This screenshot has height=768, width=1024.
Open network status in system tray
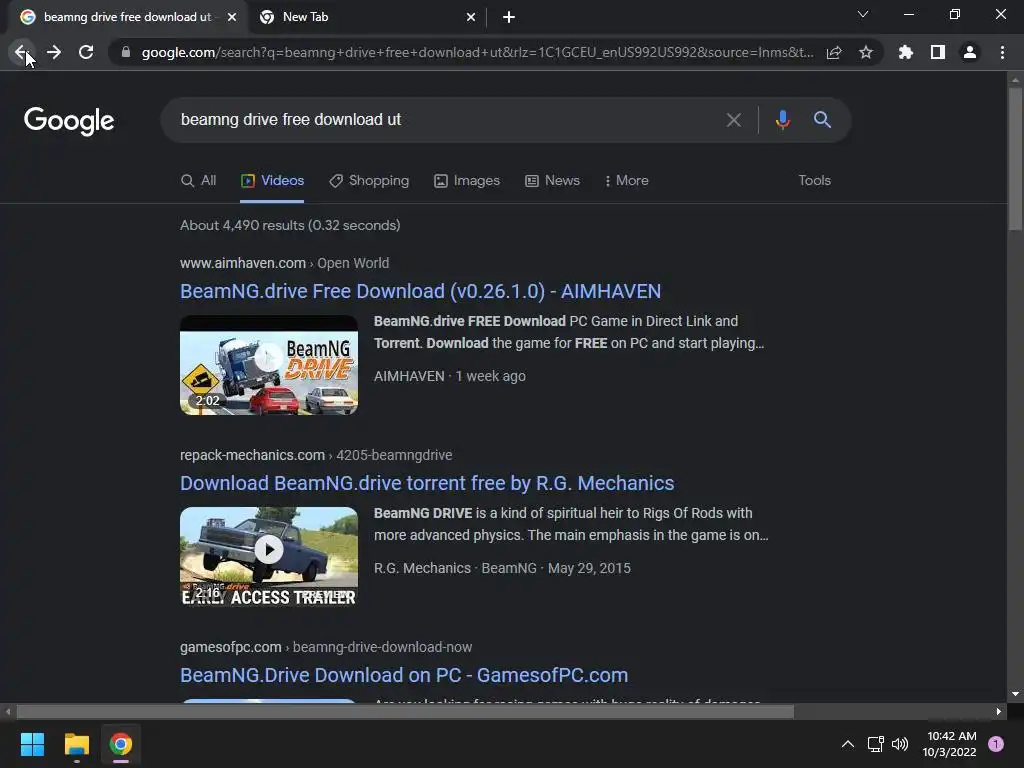coord(875,744)
